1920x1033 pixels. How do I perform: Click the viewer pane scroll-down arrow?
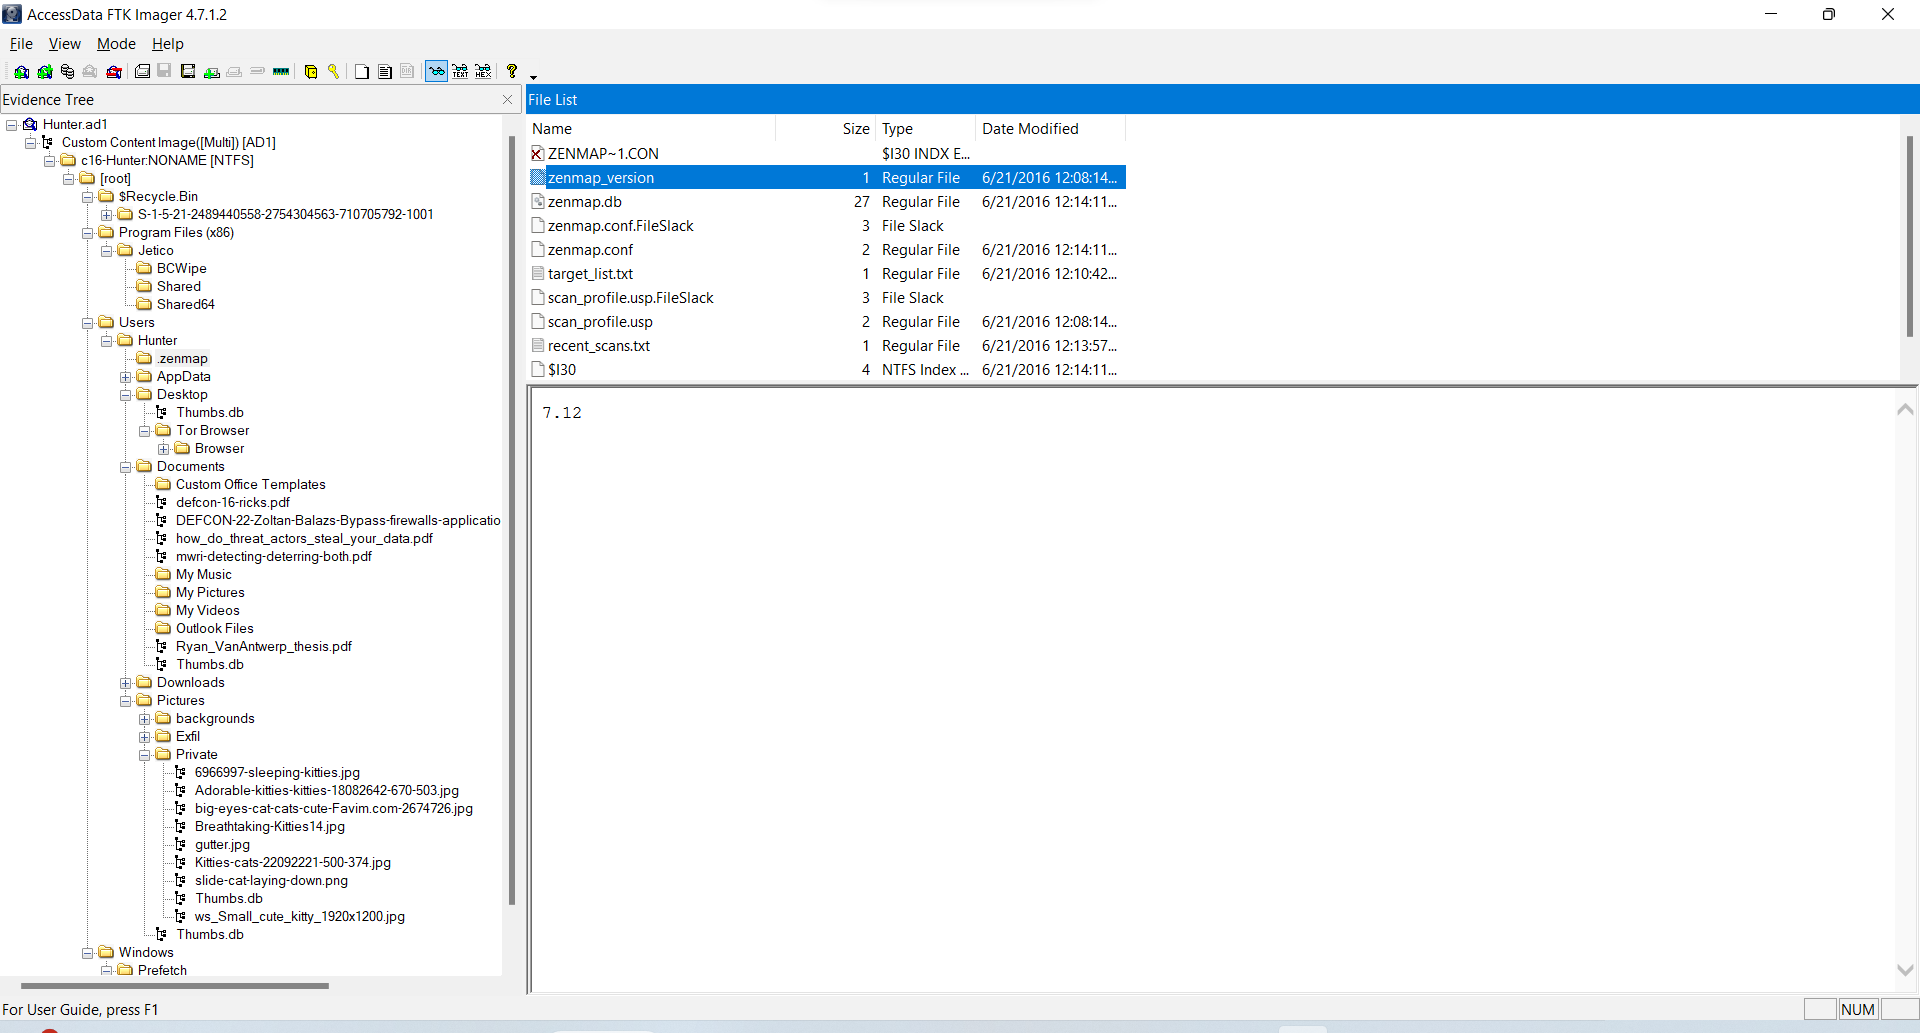(1906, 970)
